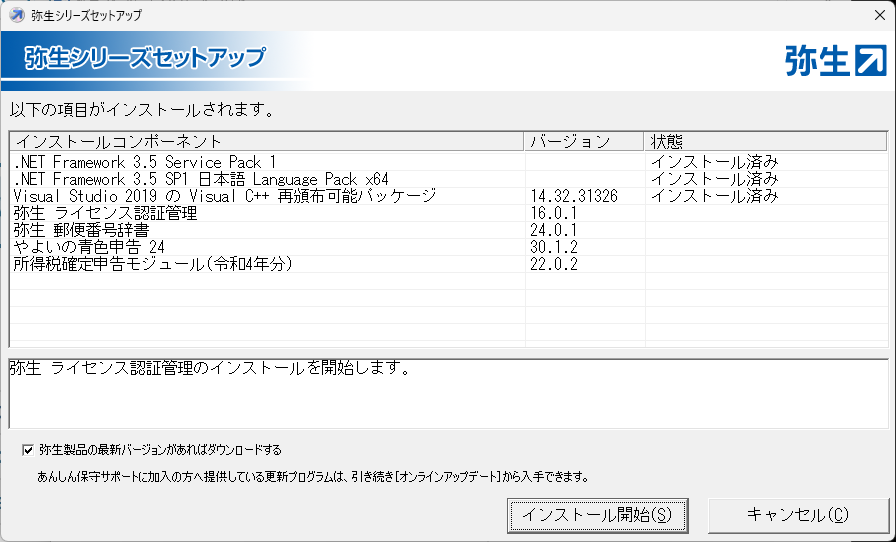Select the .NET Framework 3.5 SP1 日本語 Language Pack row

[449, 180]
